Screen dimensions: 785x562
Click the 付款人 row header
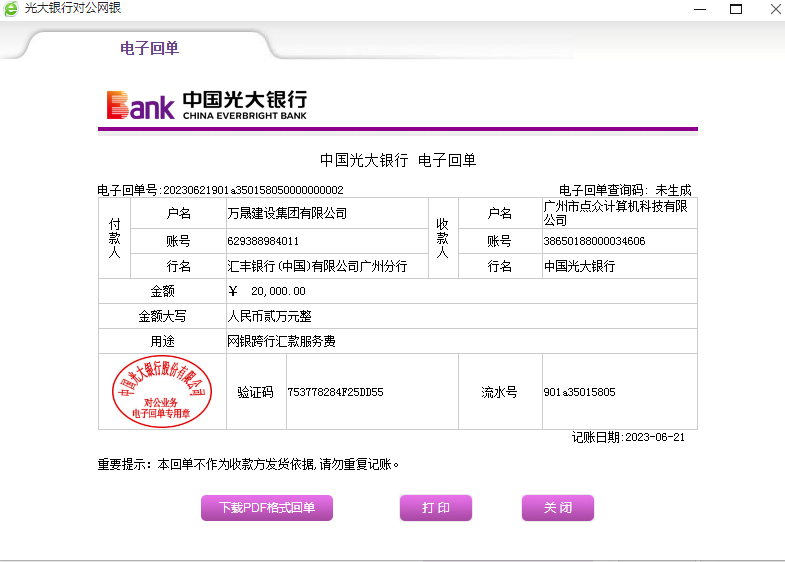(x=115, y=238)
